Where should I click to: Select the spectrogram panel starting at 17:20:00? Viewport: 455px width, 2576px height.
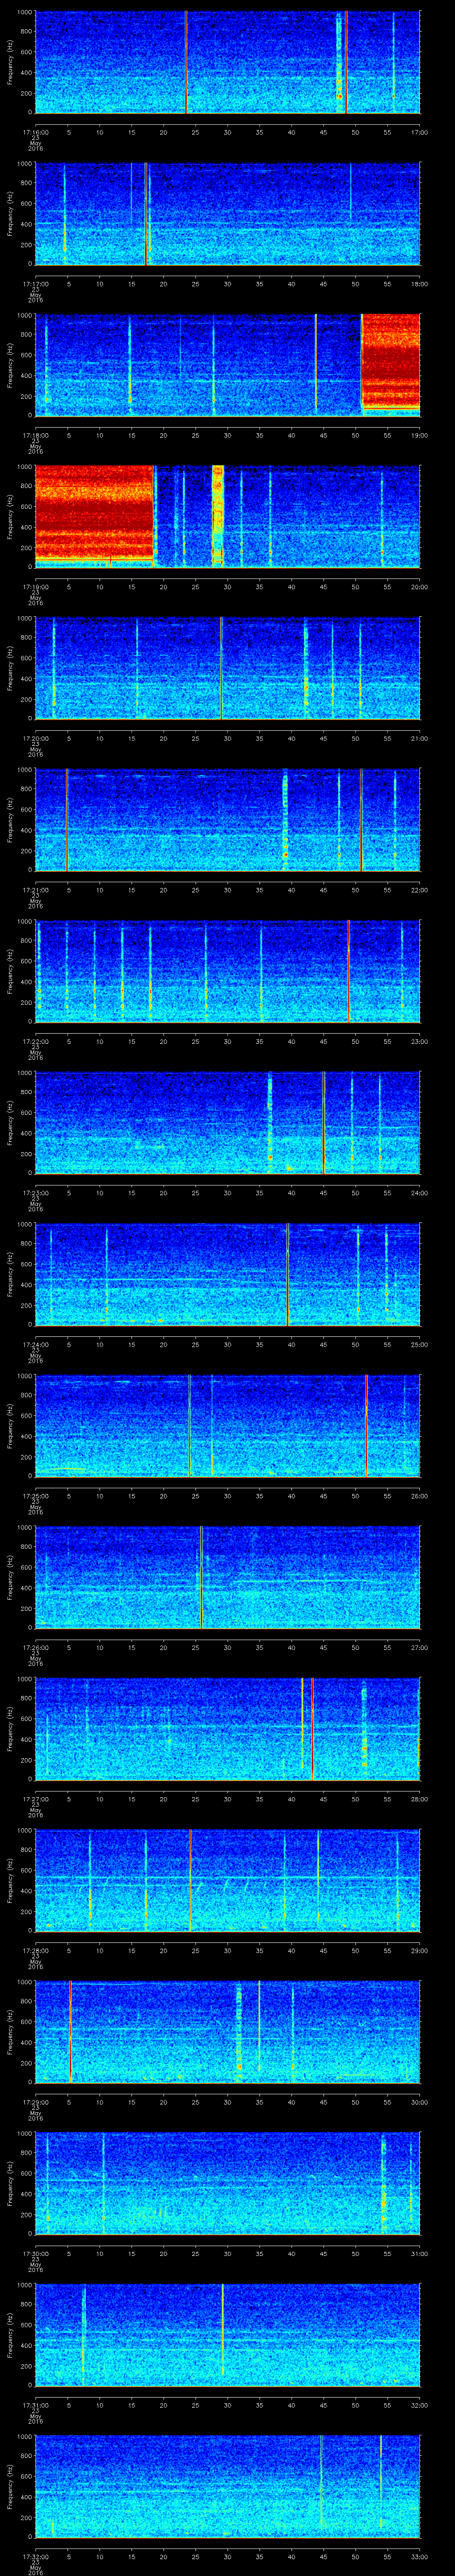click(228, 669)
